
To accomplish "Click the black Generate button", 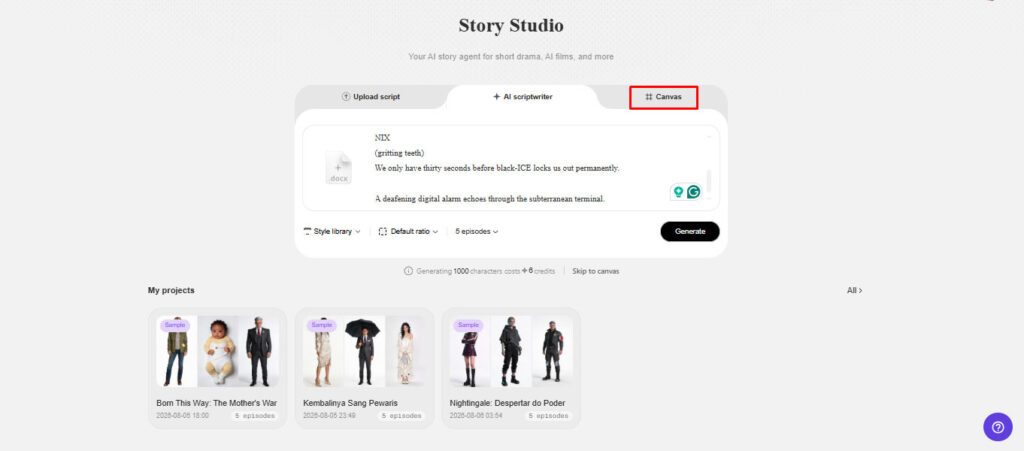I will [690, 231].
